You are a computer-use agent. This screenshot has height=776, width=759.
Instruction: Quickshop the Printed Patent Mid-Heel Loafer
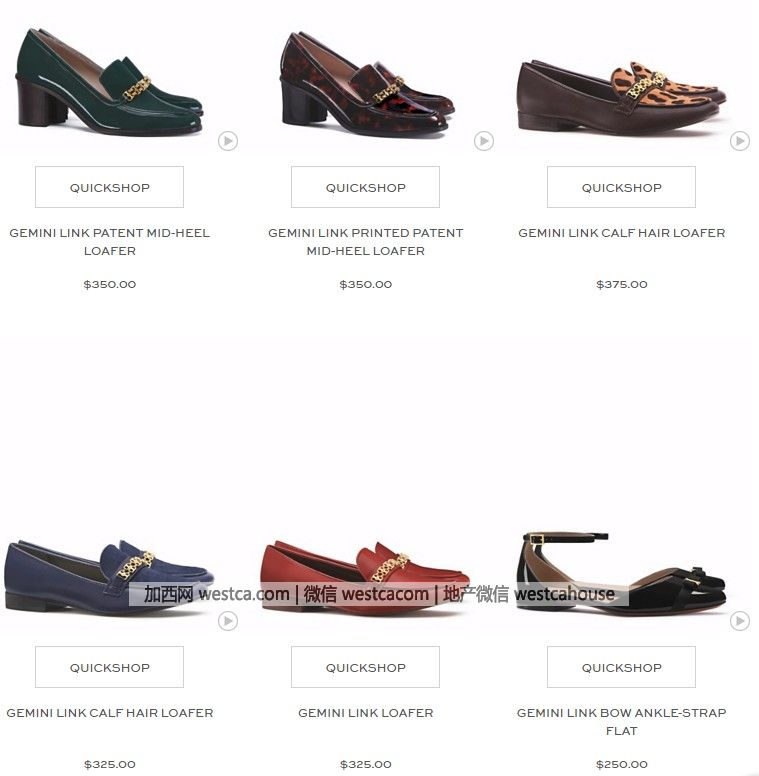point(365,187)
